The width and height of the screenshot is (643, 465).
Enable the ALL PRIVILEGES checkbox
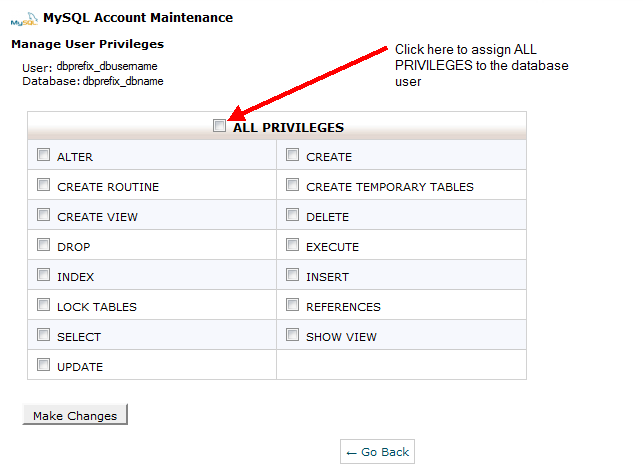tap(220, 126)
